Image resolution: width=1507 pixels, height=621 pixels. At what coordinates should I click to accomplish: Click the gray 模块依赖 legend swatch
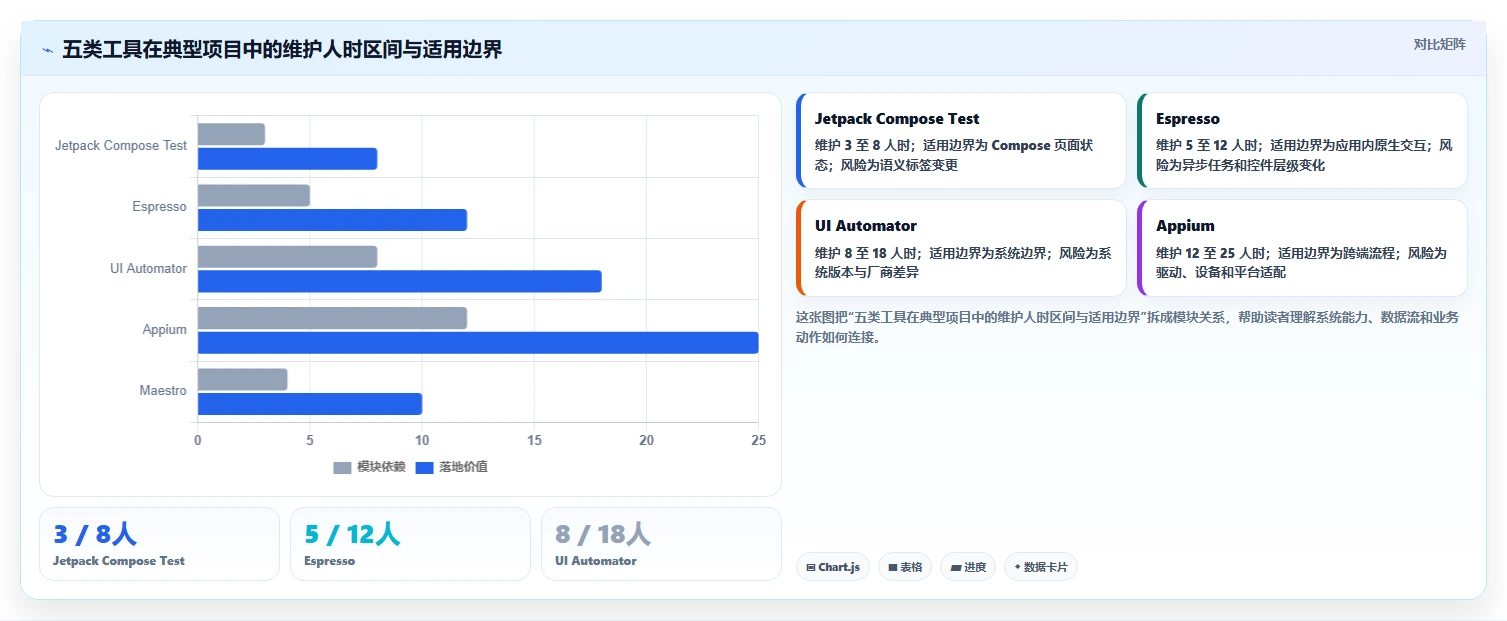pyautogui.click(x=343, y=467)
